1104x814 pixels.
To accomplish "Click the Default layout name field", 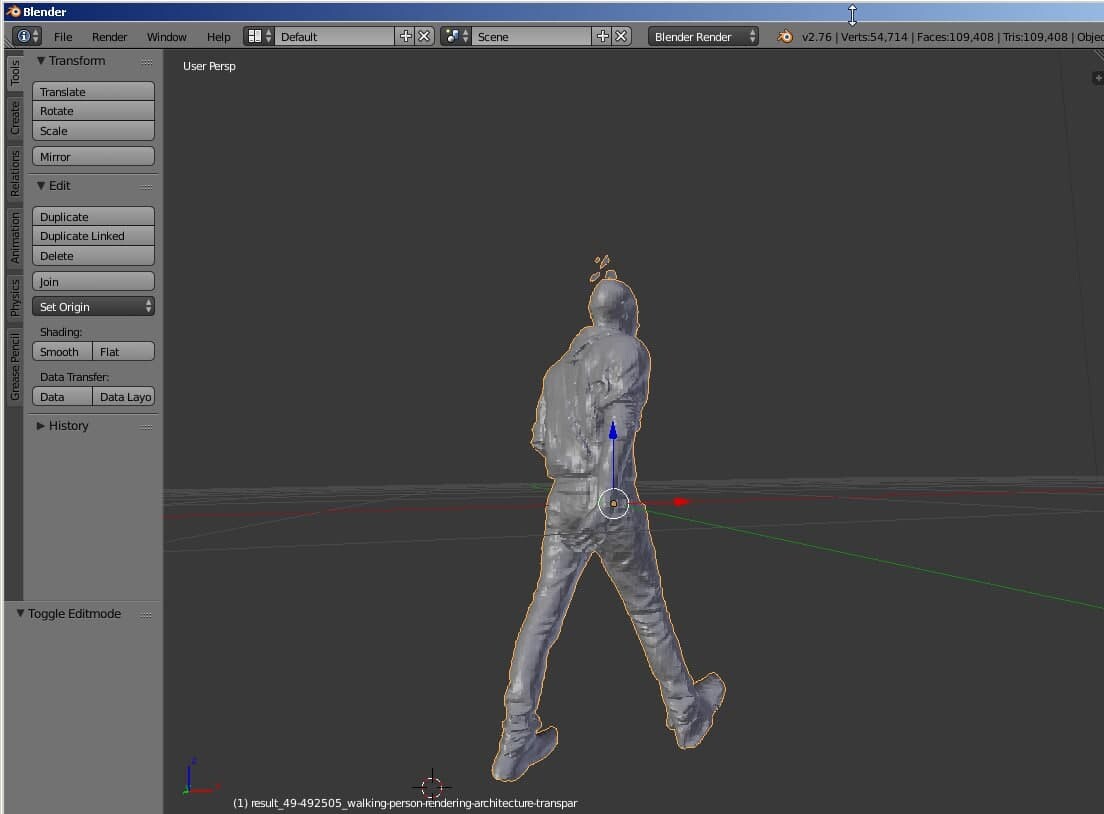I will tap(334, 37).
